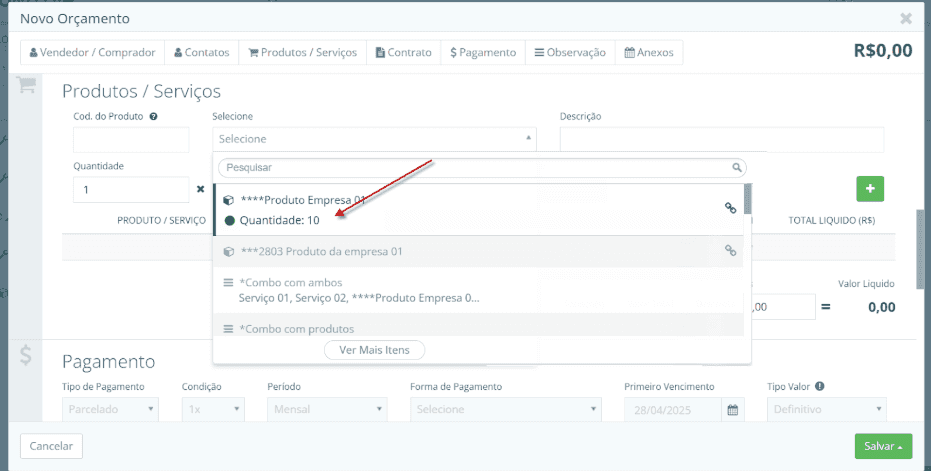Open the Período Mensal dropdown
Screen dimensions: 931x471
click(327, 409)
